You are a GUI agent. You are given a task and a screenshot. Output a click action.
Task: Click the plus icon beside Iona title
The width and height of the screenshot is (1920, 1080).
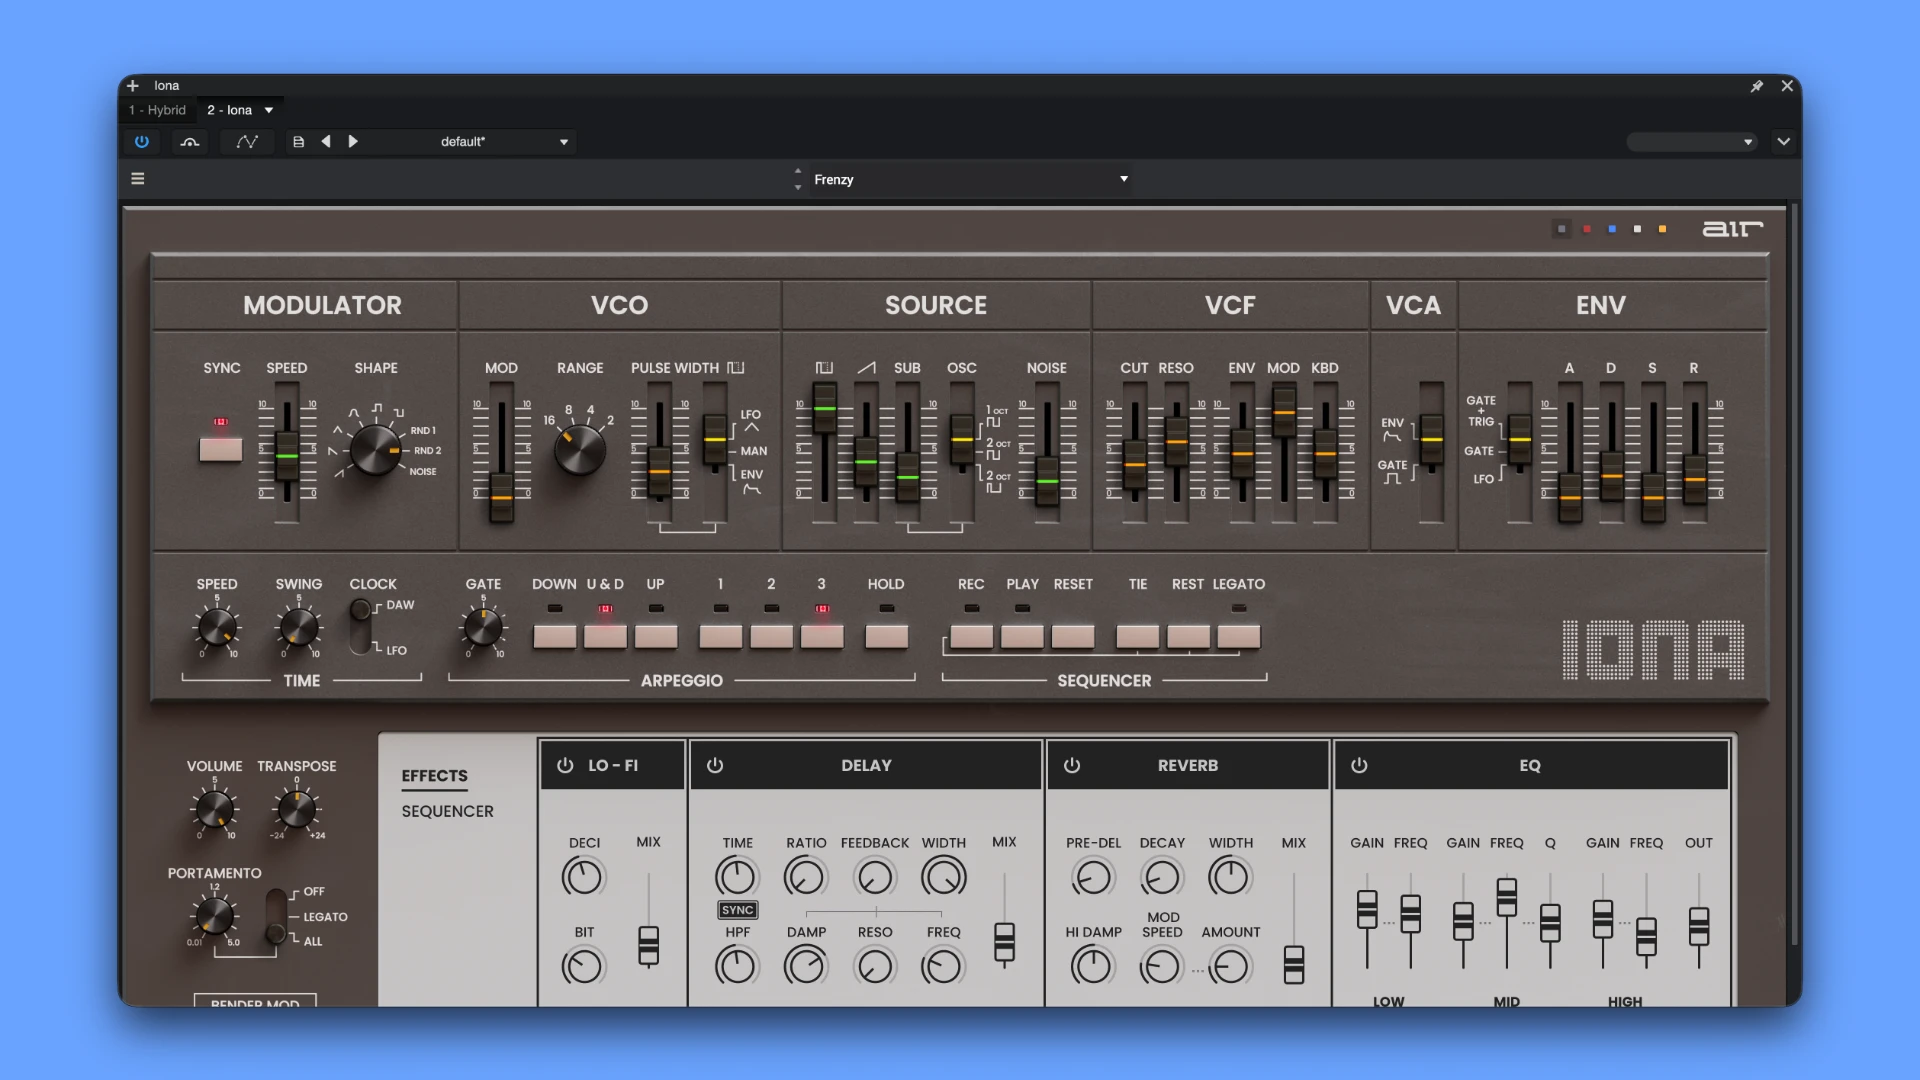(133, 86)
